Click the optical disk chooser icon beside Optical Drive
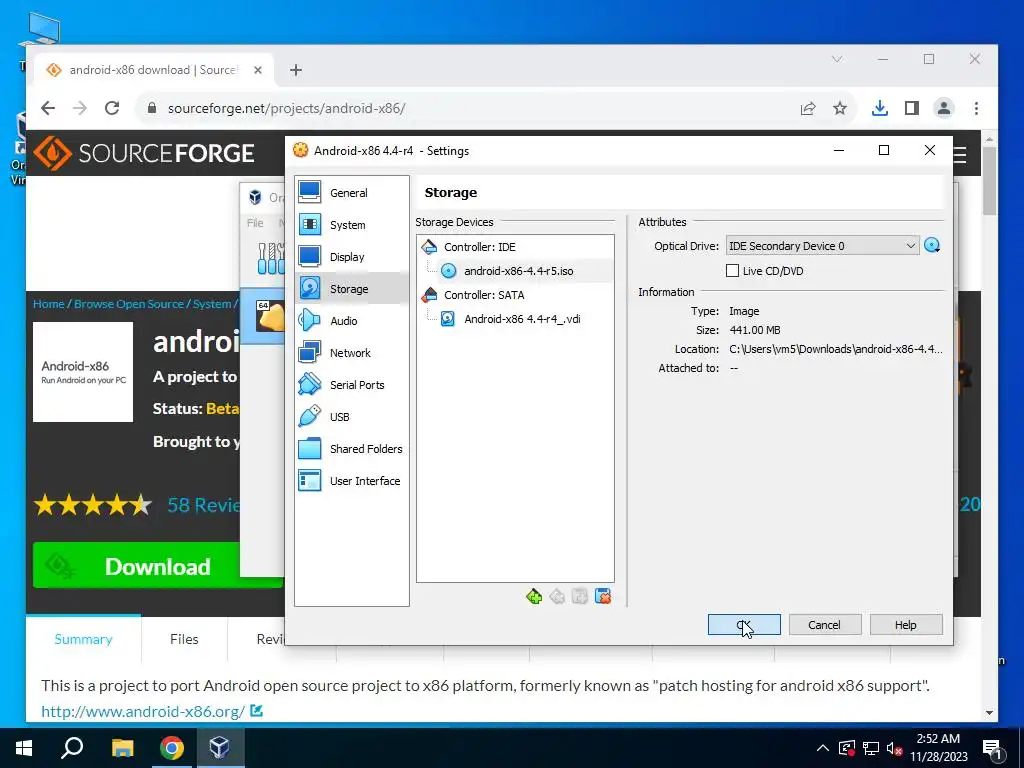Image resolution: width=1024 pixels, height=768 pixels. (x=932, y=246)
